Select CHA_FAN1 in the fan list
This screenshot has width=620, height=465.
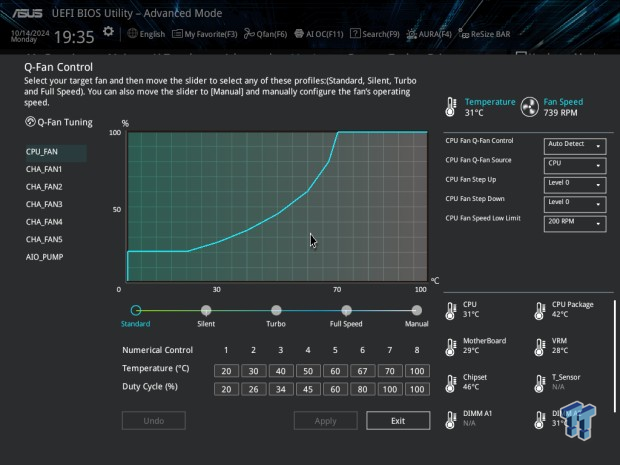[44, 170]
